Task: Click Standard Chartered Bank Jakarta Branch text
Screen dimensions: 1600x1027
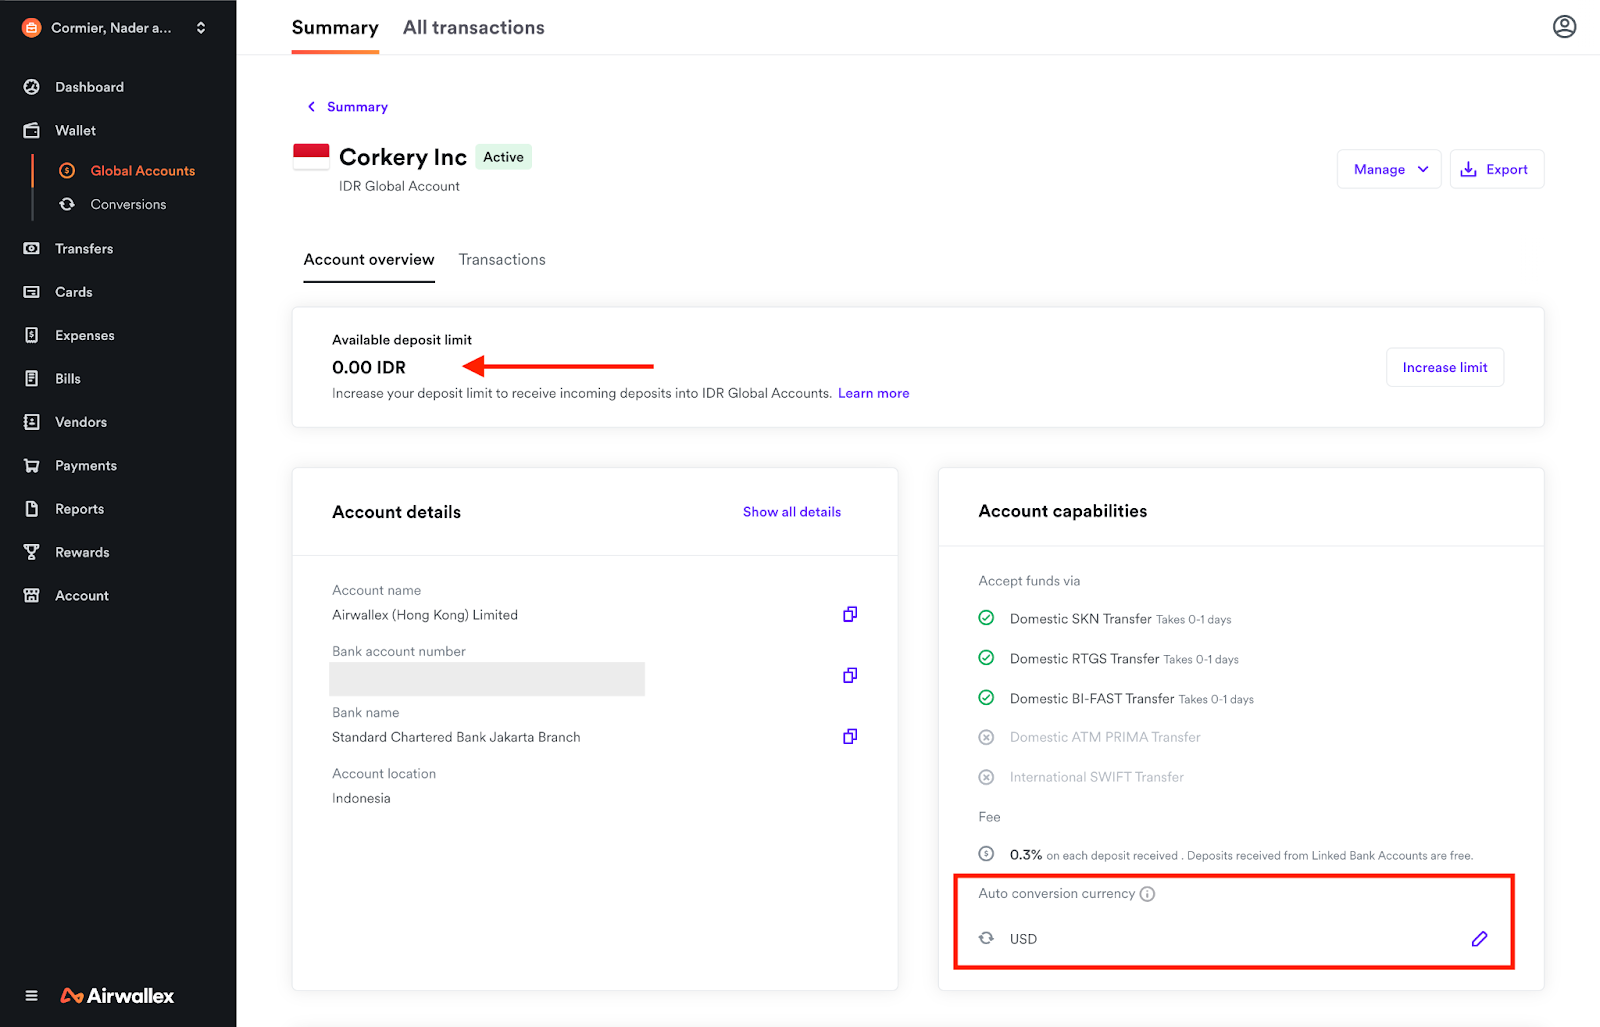Action: tap(456, 737)
